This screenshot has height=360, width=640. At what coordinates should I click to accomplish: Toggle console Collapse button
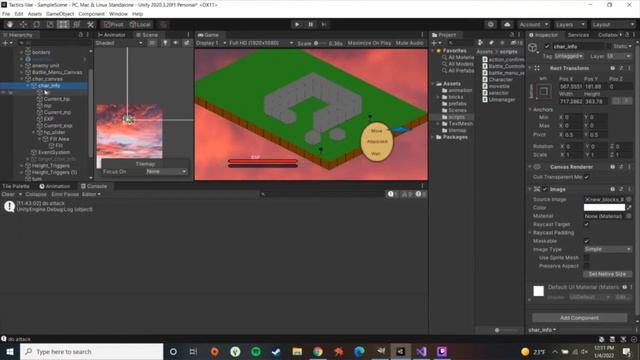(36, 194)
